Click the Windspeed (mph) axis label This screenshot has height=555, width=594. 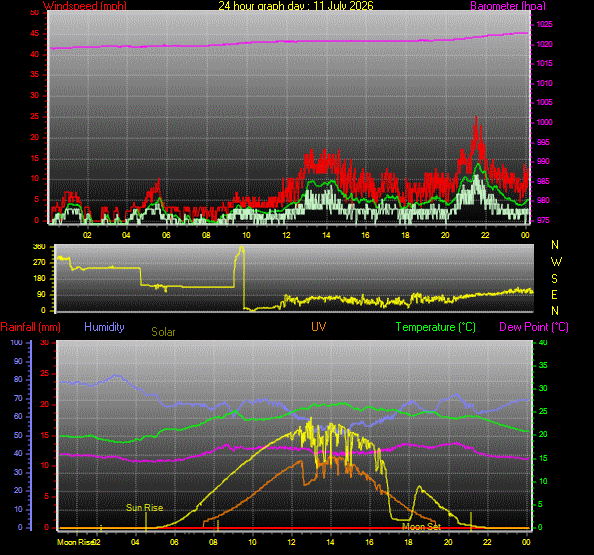85,5
